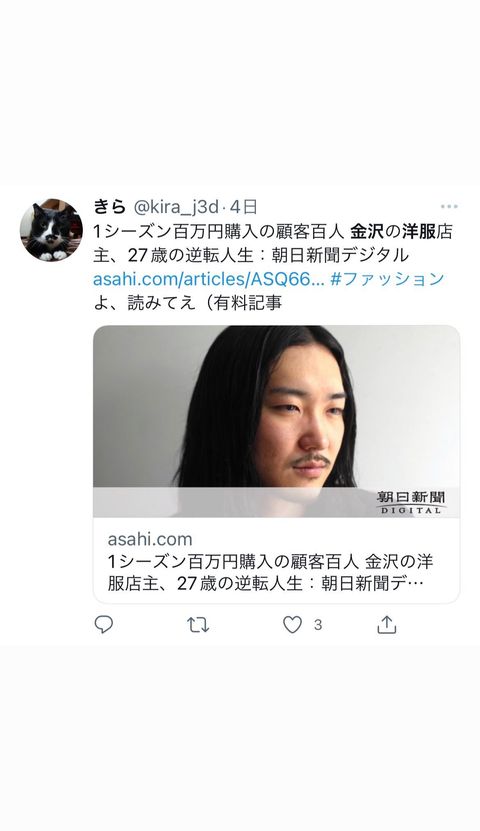Viewport: 480px width, 831px height.
Task: Open the cat profile avatar
Action: (x=51, y=230)
